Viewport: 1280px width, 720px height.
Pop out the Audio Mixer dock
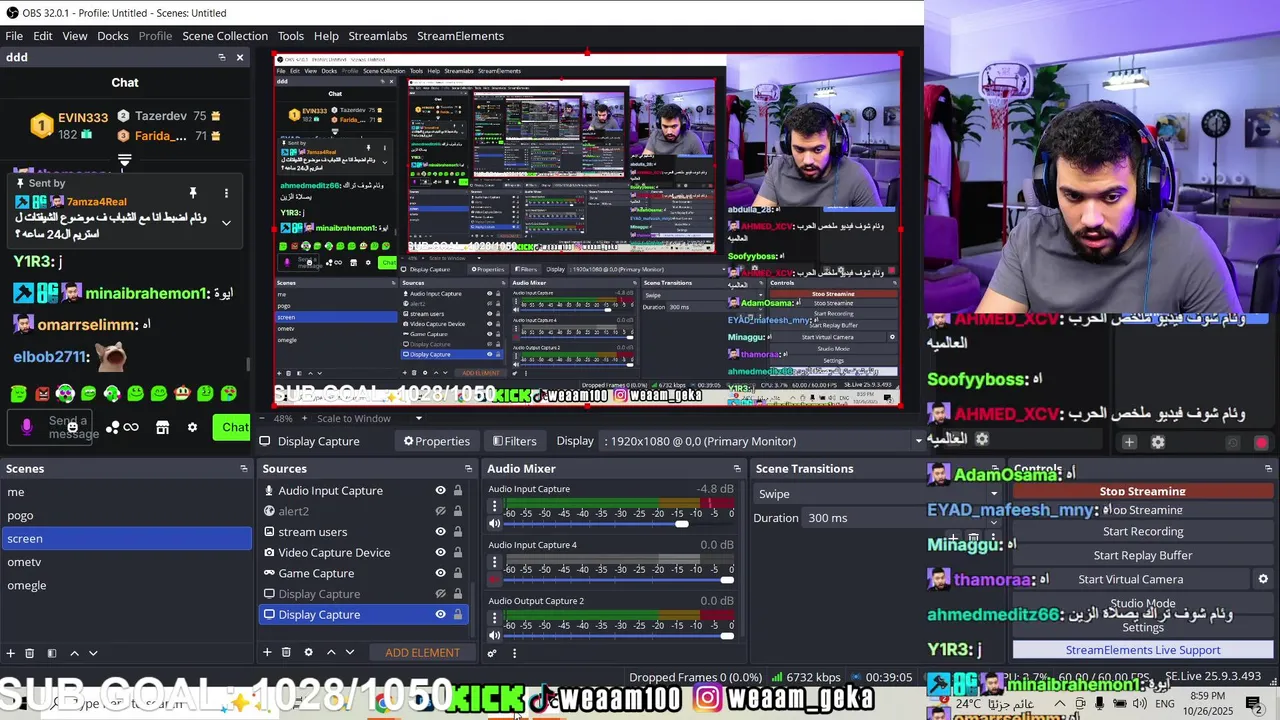click(x=737, y=468)
